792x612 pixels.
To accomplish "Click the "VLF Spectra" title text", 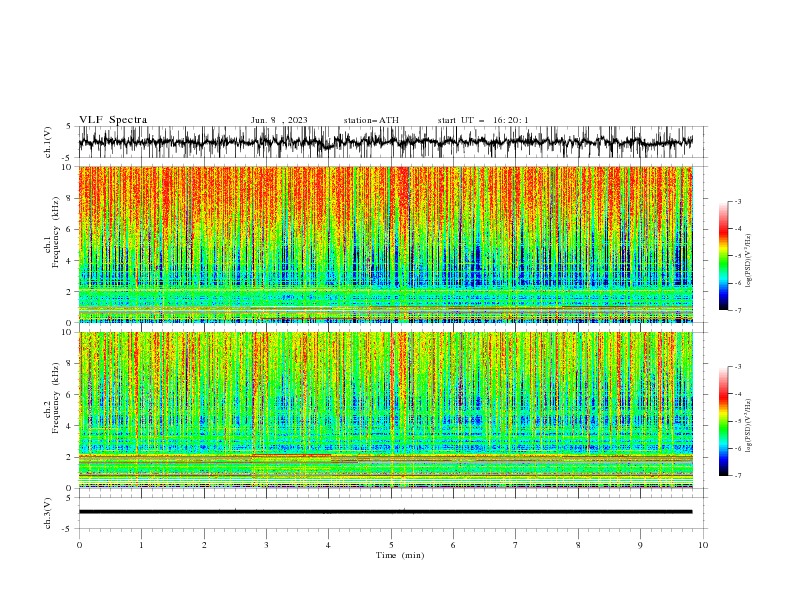I will click(x=113, y=120).
